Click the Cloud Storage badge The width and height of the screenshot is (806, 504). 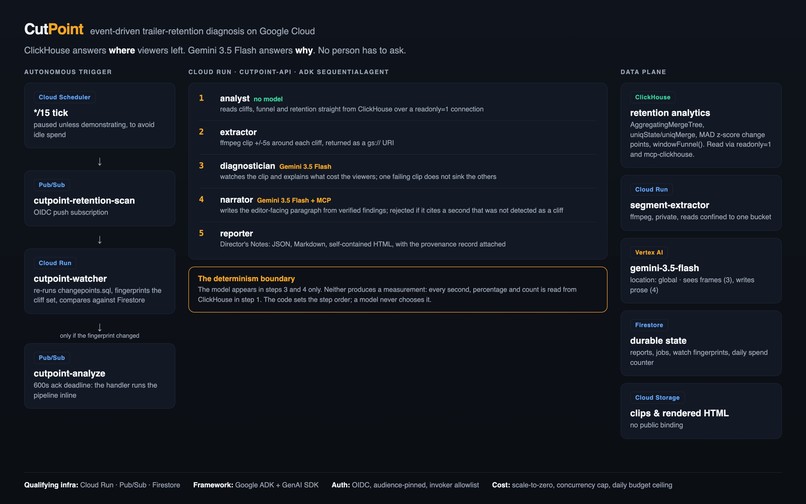[657, 398]
